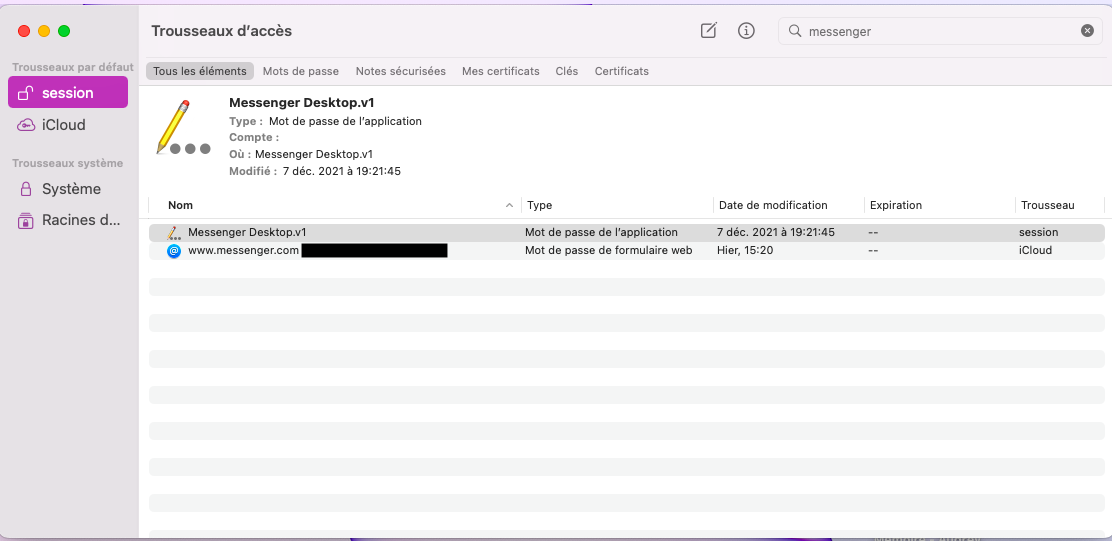
Task: Click the padlock icon beside Système
Action: coord(26,189)
